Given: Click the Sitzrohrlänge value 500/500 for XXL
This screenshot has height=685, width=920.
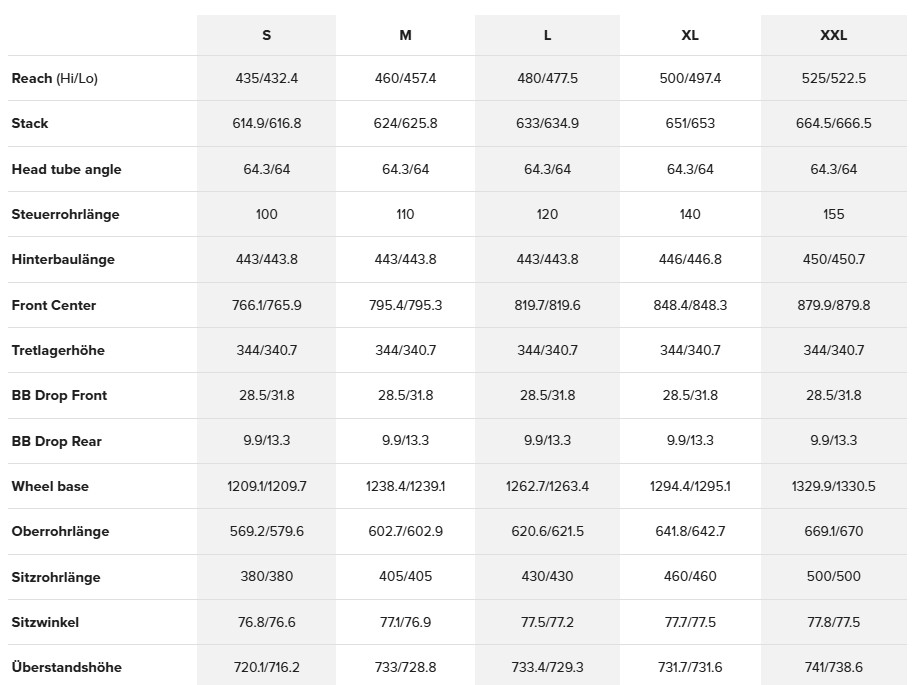Looking at the screenshot, I should (833, 577).
